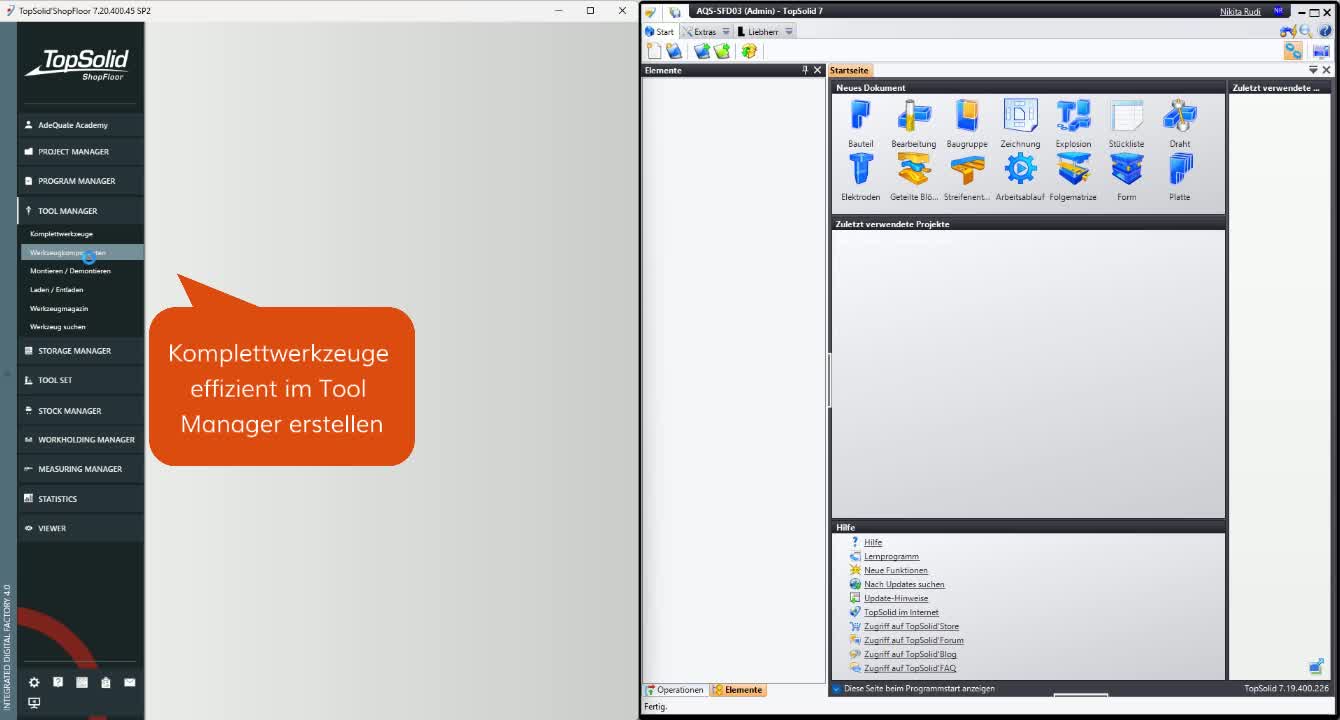Viewport: 1340px width, 720px height.
Task: Create a new Elektroden document
Action: click(860, 177)
